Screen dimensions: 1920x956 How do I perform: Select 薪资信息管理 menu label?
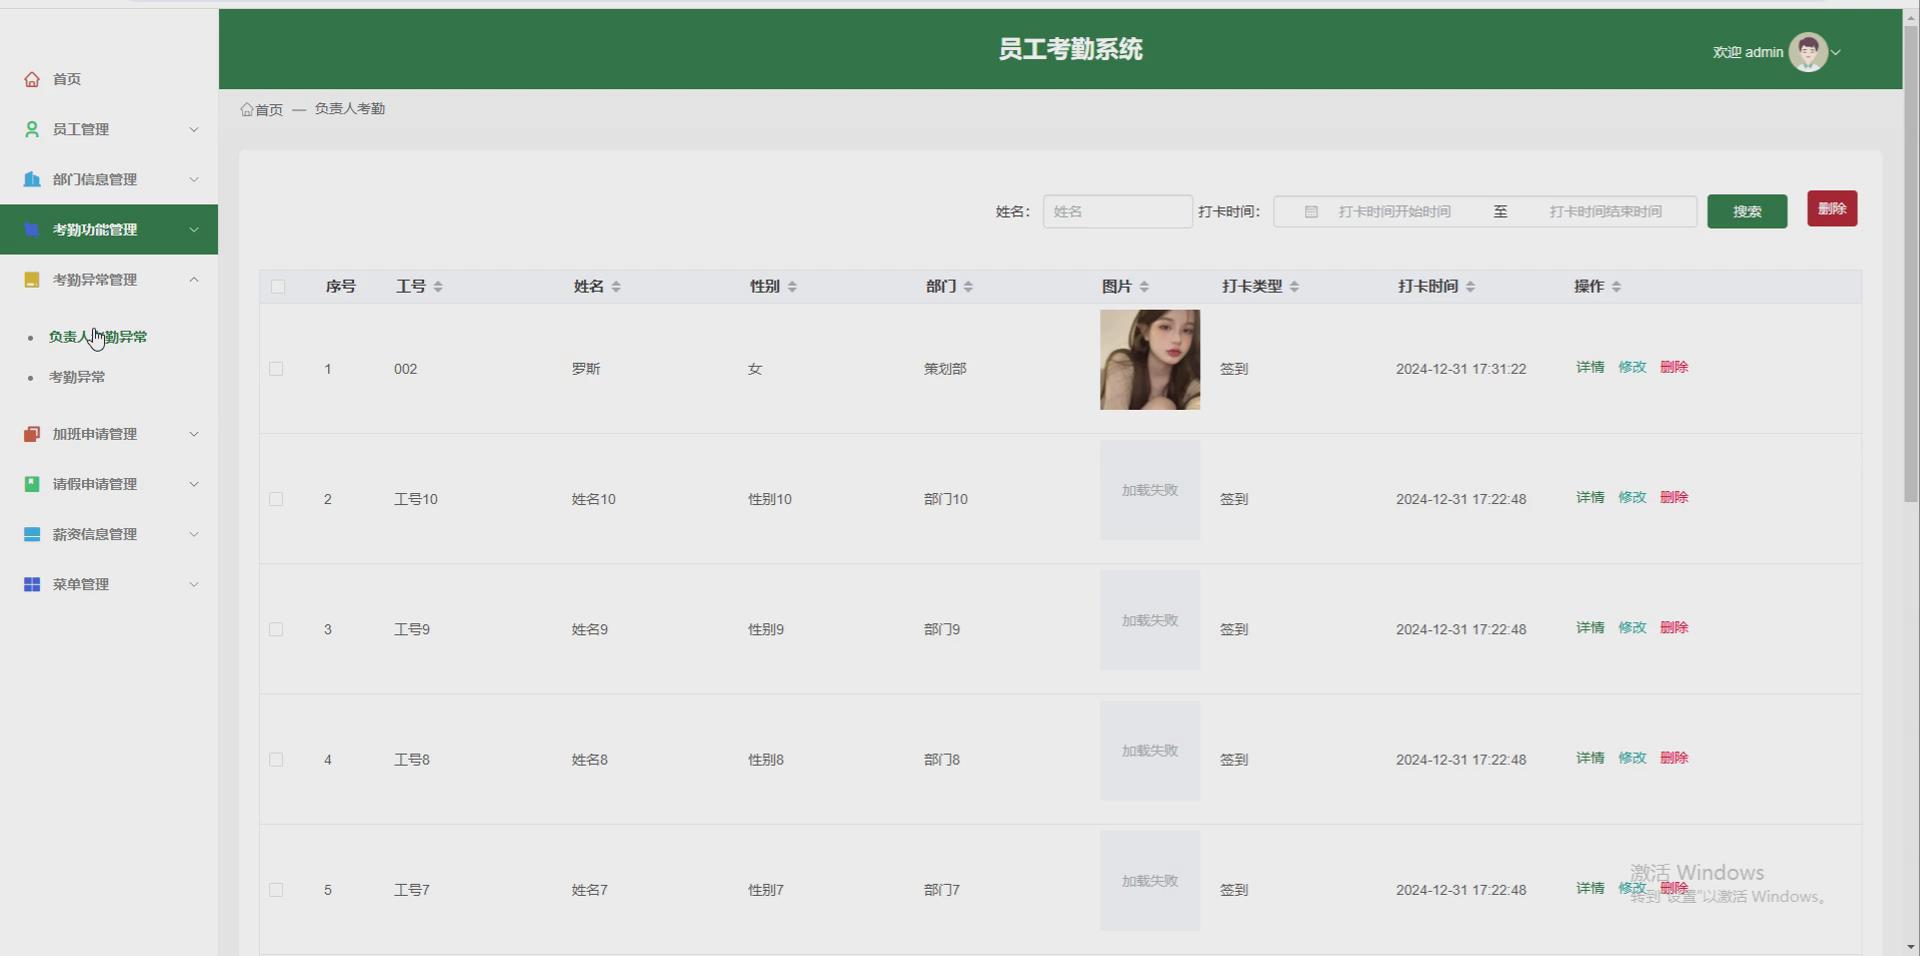pos(95,534)
